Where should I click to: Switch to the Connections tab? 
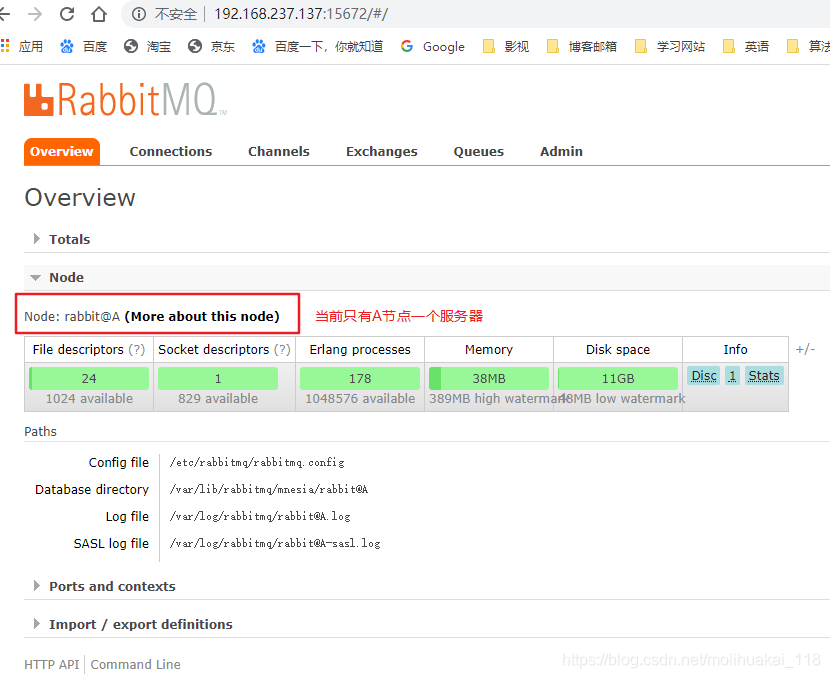(170, 151)
